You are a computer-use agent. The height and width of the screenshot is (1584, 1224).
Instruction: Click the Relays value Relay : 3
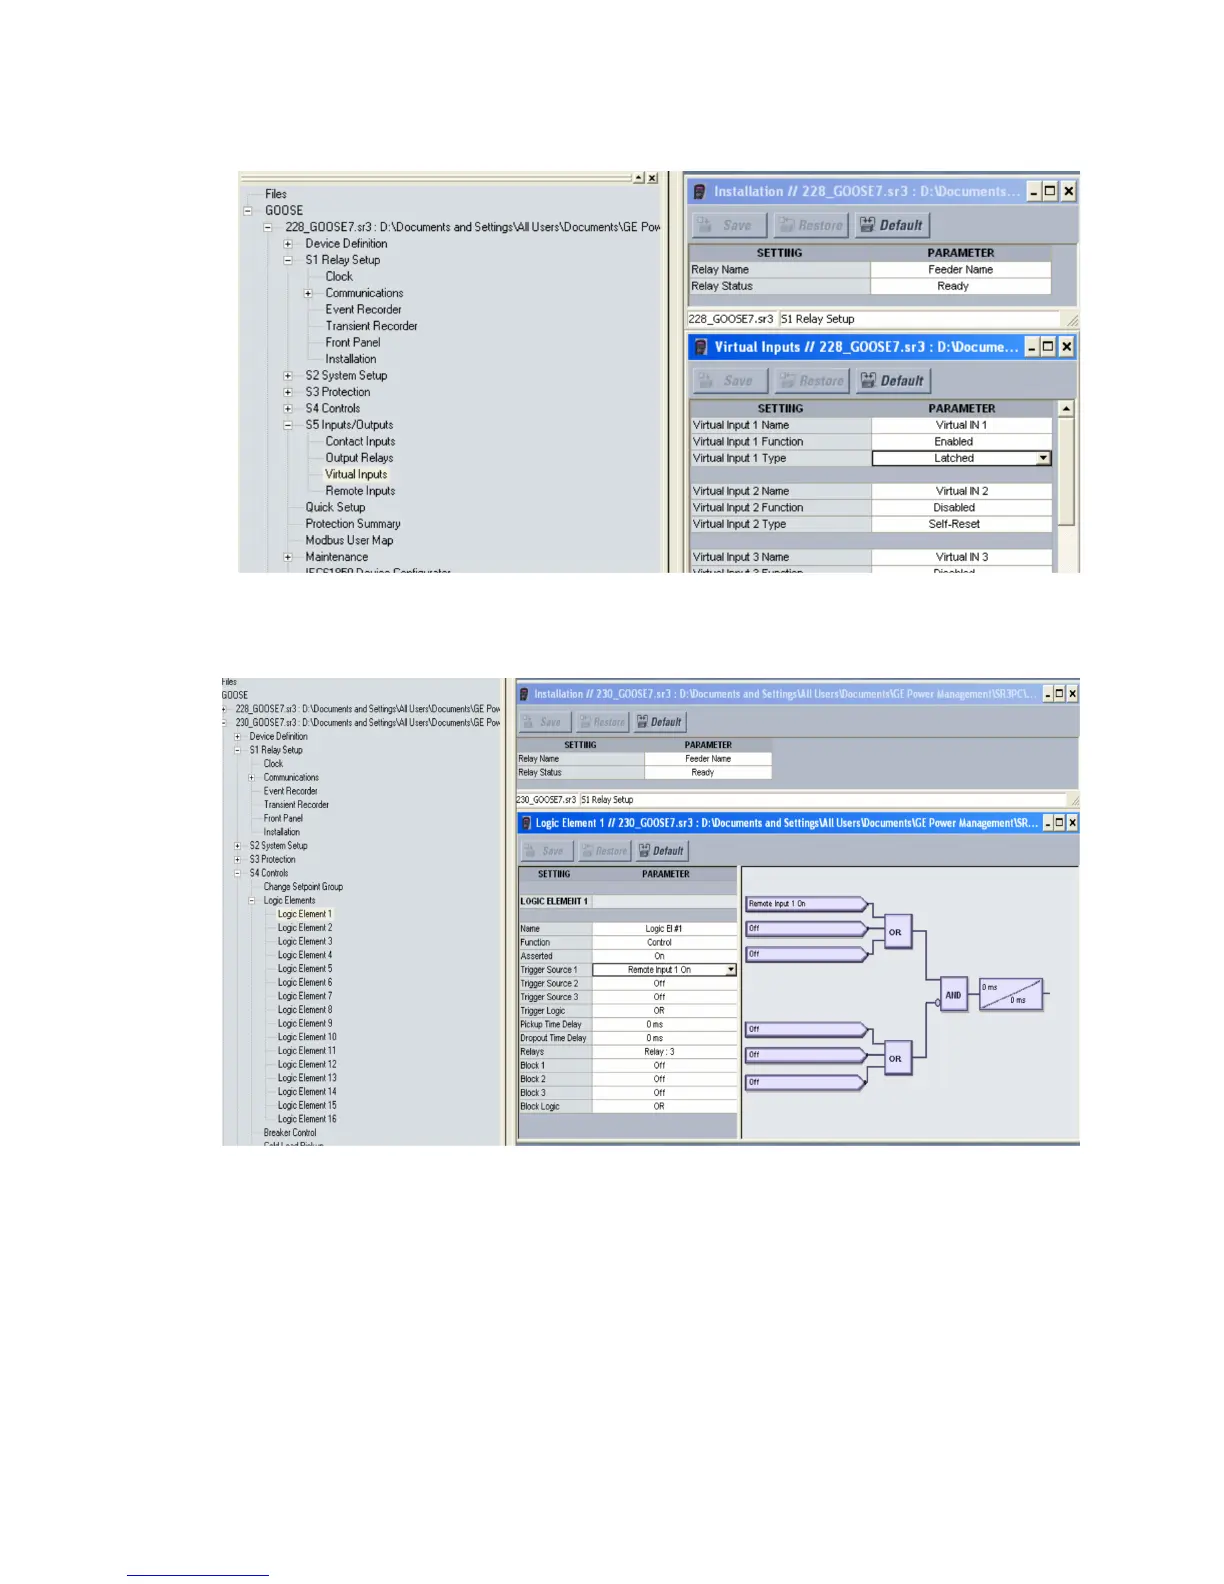pos(664,1052)
